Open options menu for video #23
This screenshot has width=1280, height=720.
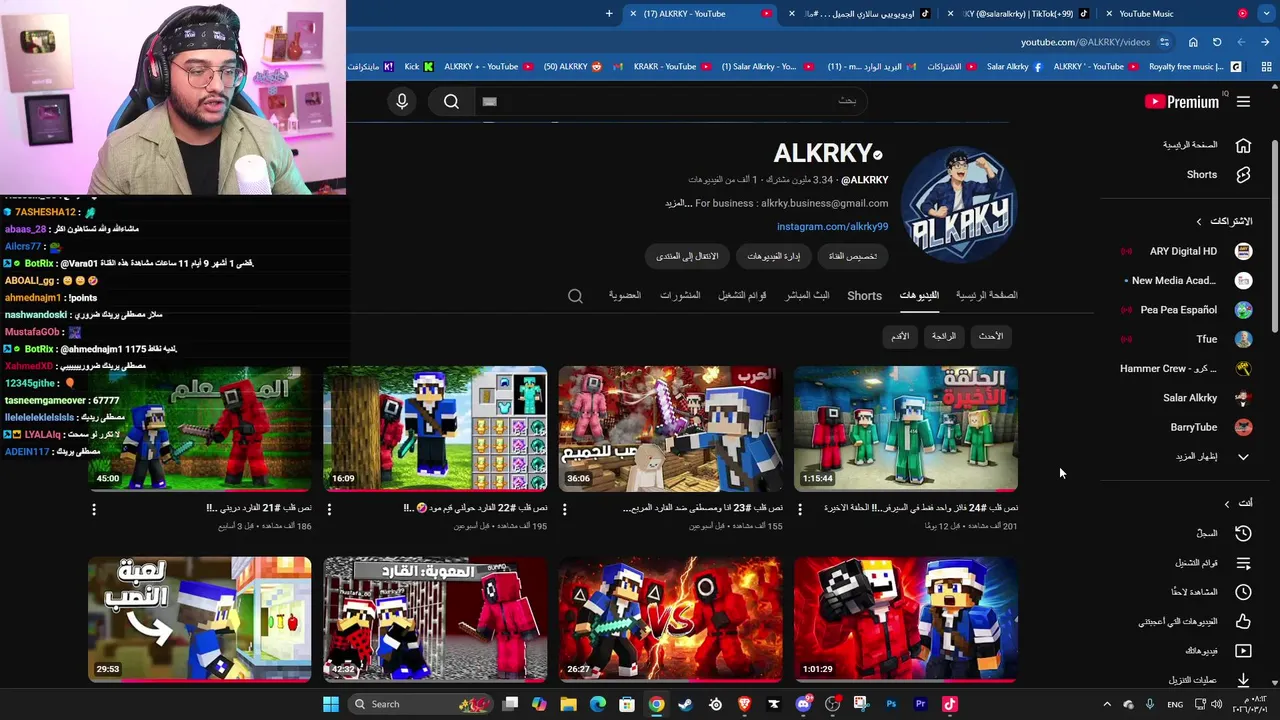pyautogui.click(x=565, y=509)
